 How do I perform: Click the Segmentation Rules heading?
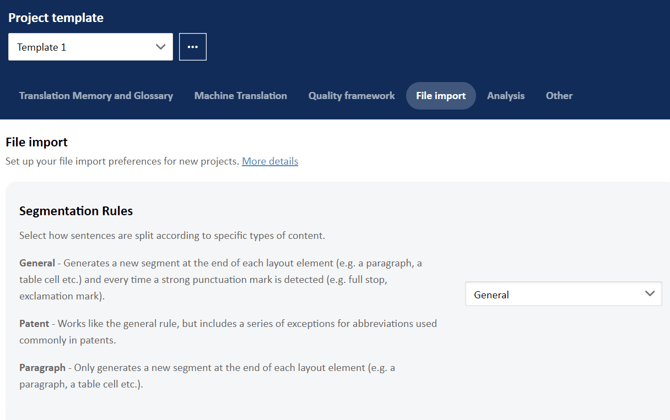[x=76, y=211]
